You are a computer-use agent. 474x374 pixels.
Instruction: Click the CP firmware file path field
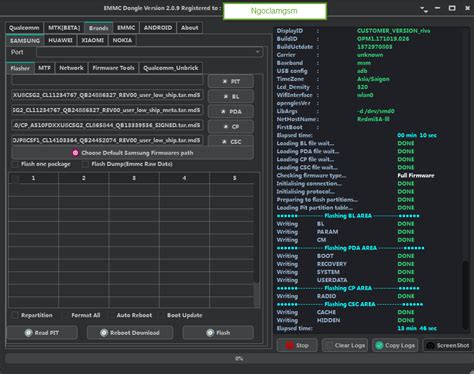tap(107, 125)
